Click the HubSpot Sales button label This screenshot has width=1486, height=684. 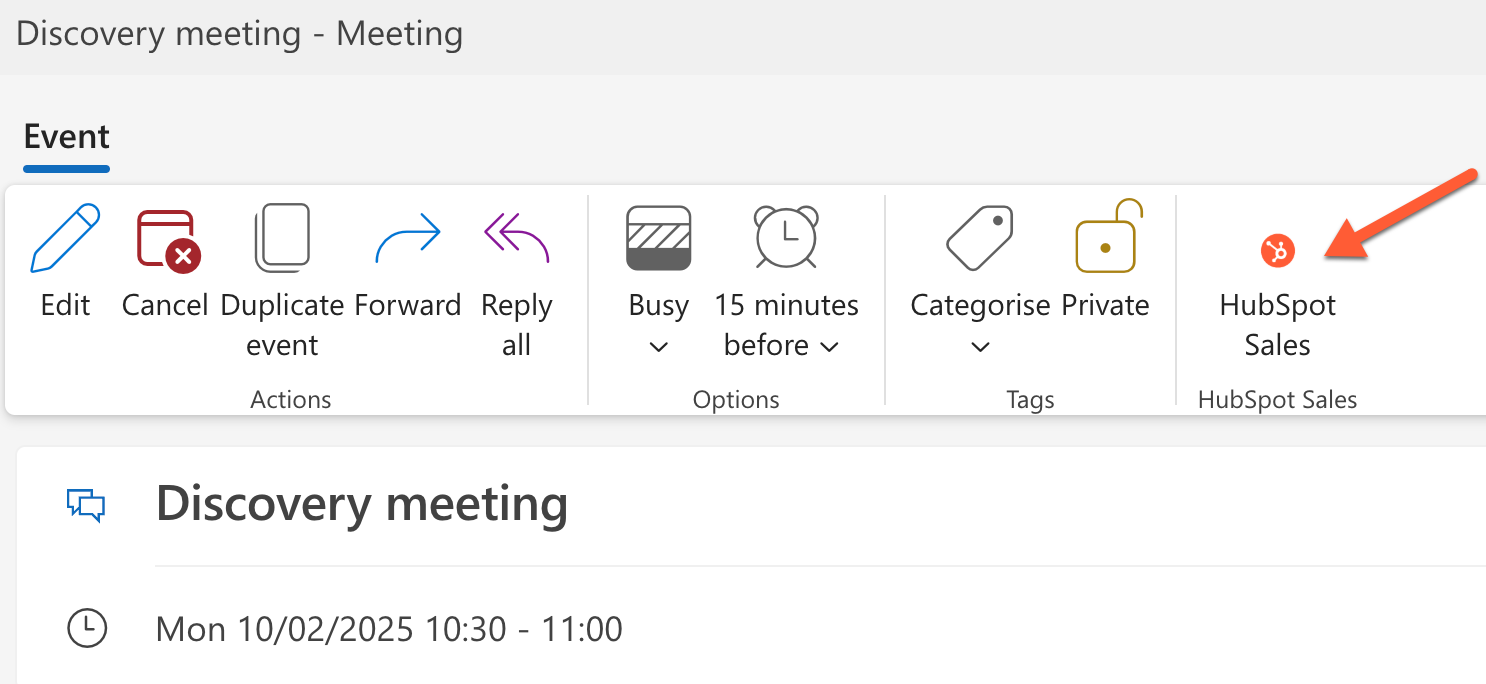[x=1277, y=325]
